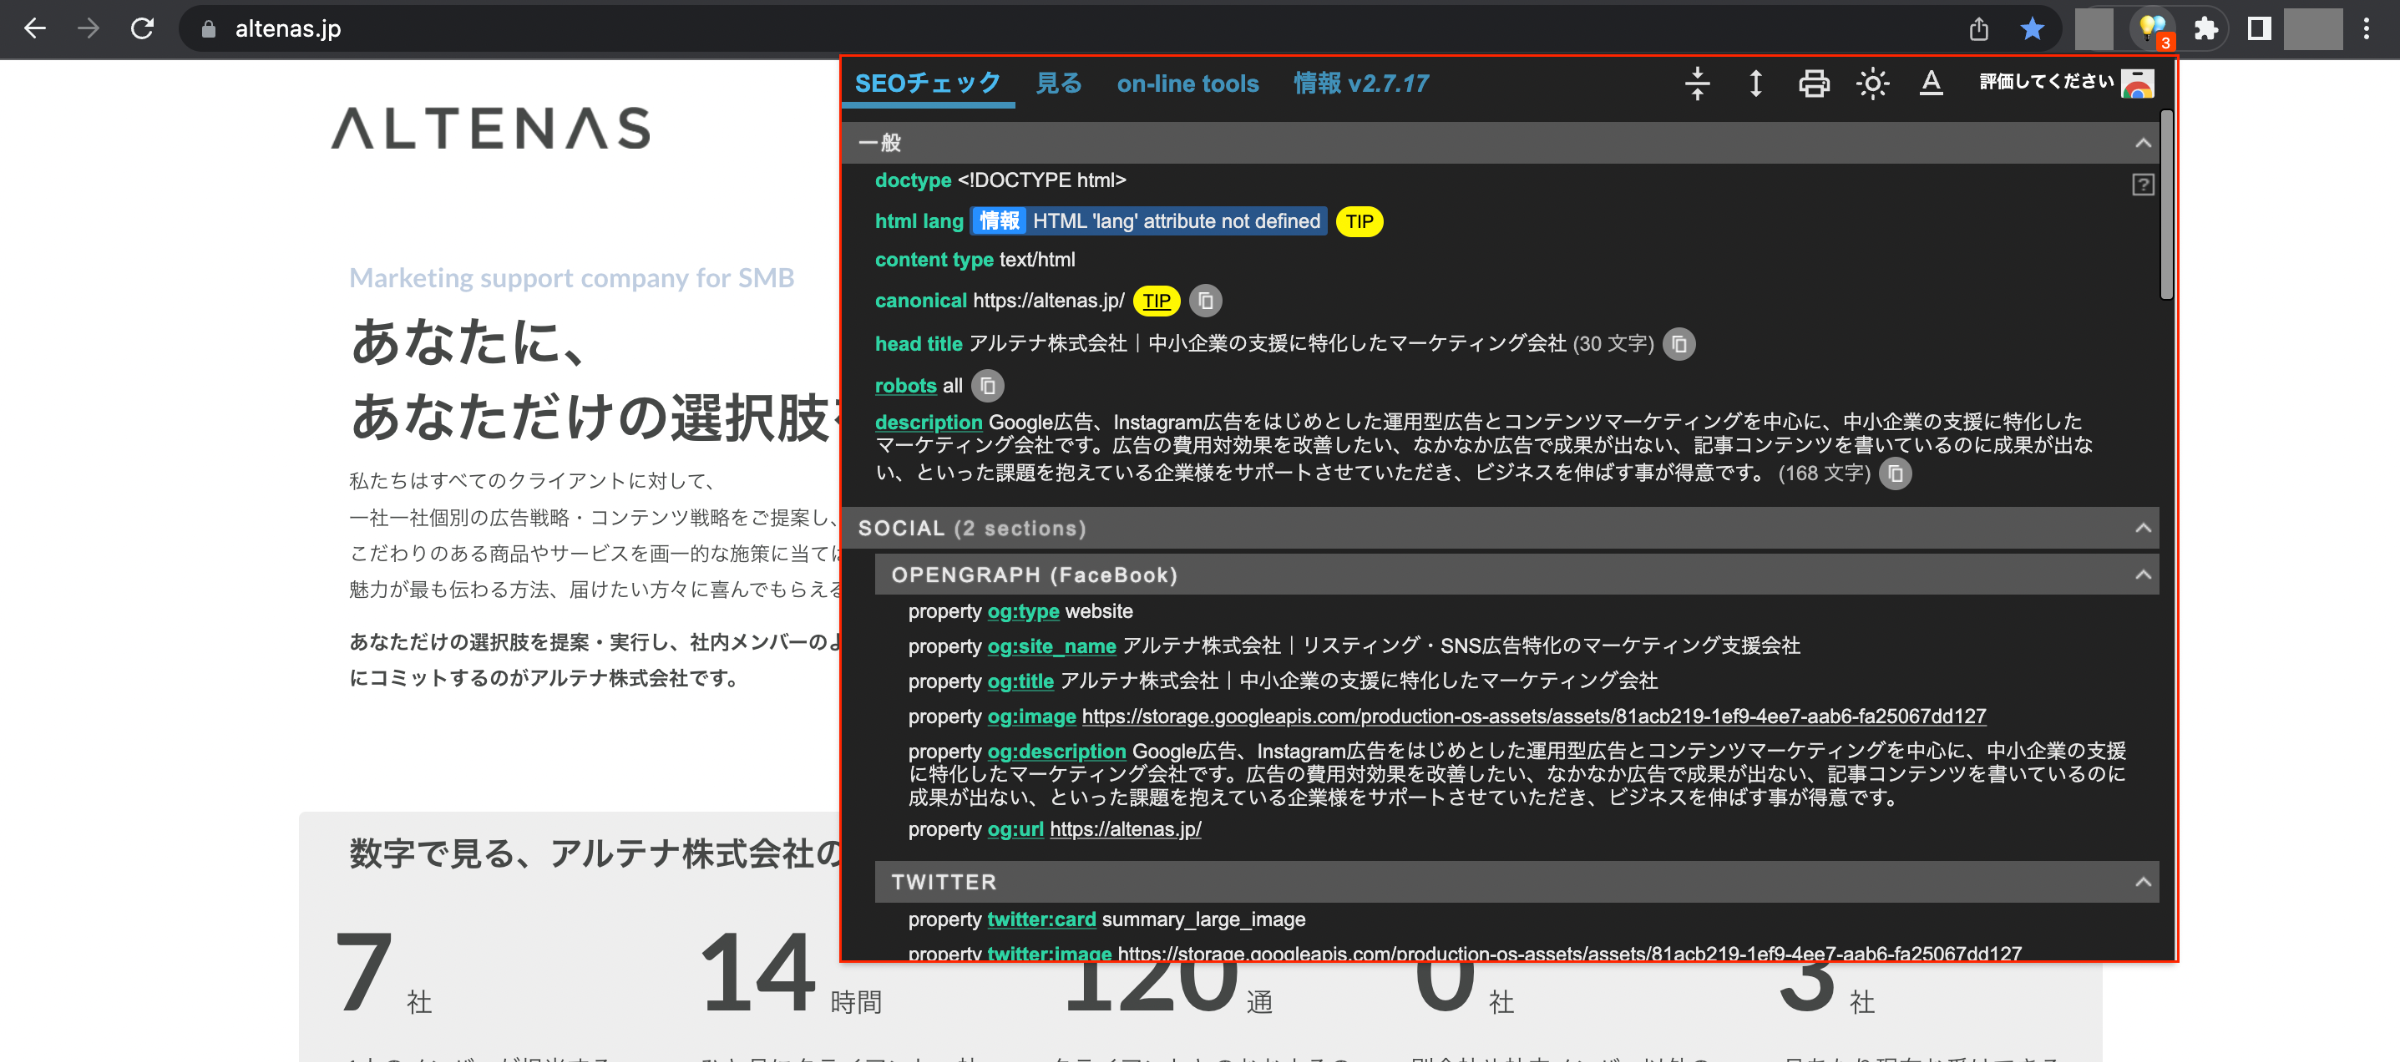Click the 評価してください rate button
This screenshot has width=2400, height=1062.
pos(2066,83)
